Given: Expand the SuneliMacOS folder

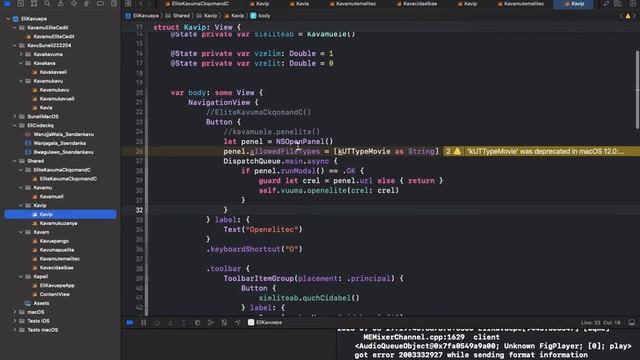Looking at the screenshot, I should pyautogui.click(x=15, y=117).
